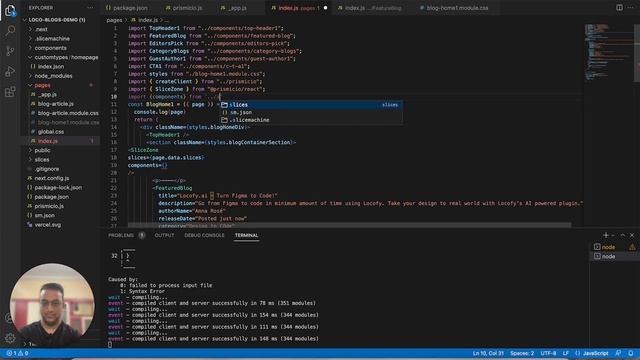Screen dimensions: 640x360
Task: Change indentation via Spaces: 2
Action: tap(522, 353)
